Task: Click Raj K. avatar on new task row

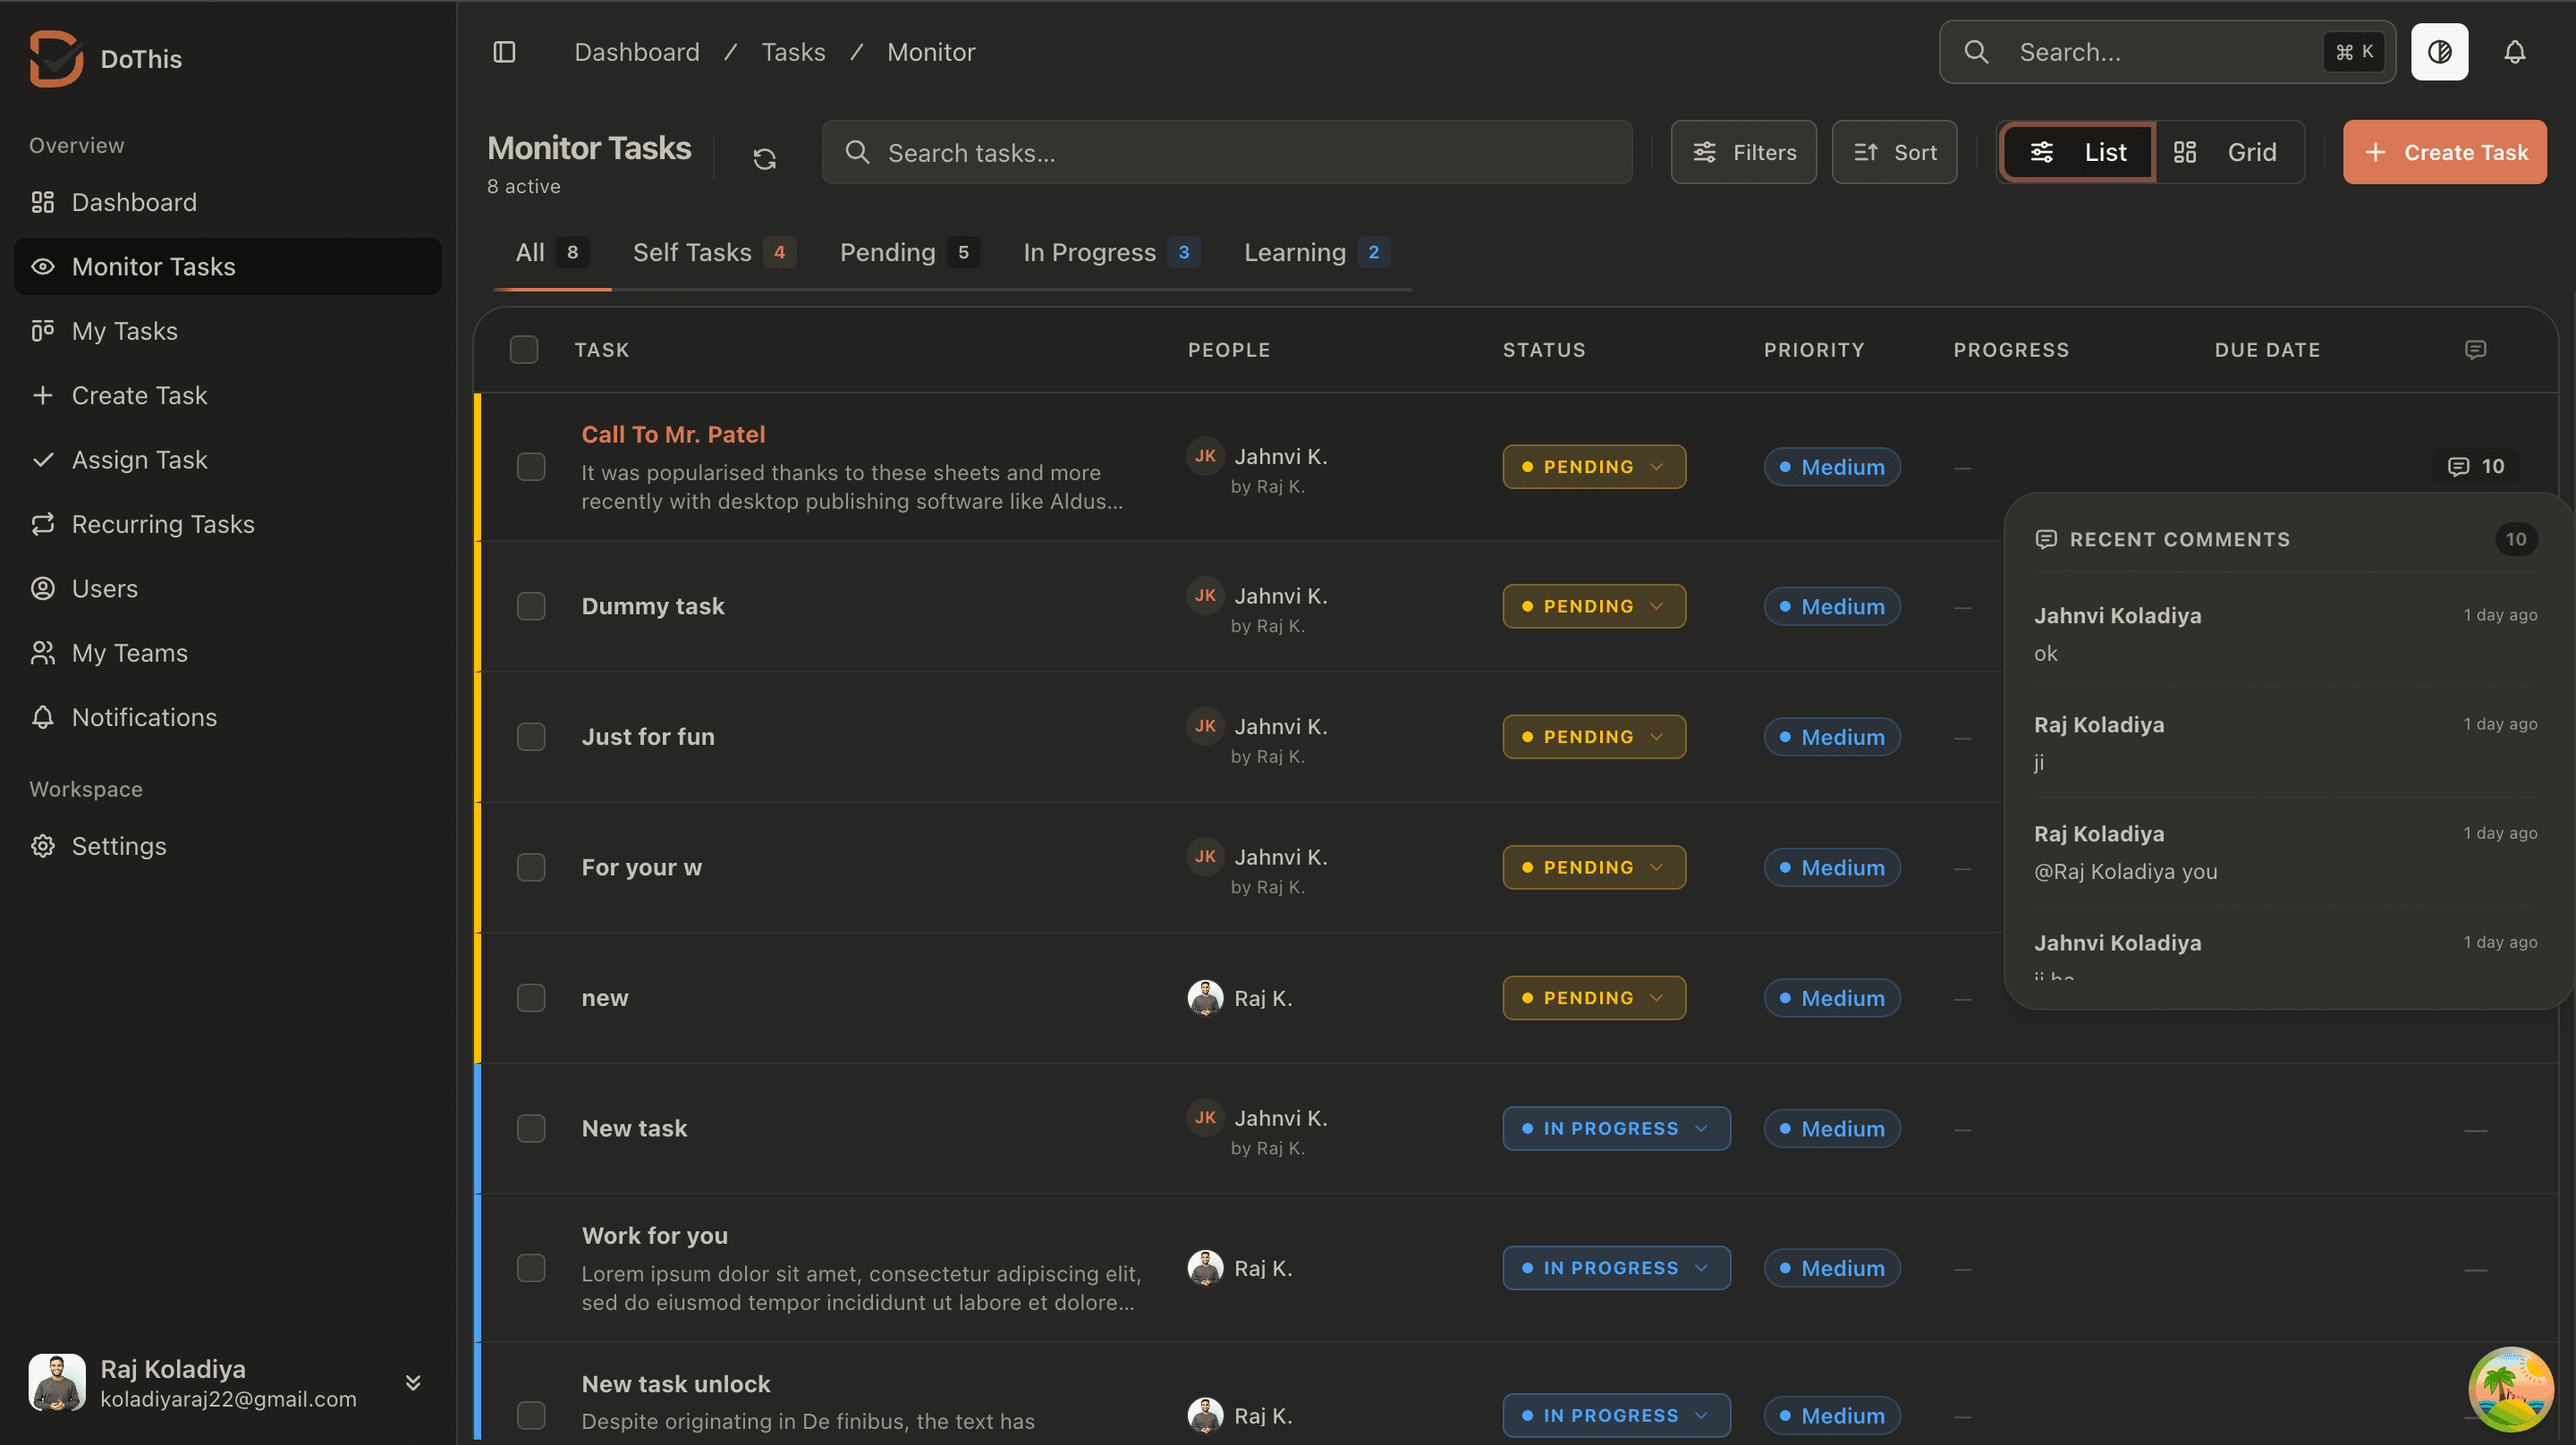Action: [x=1205, y=998]
